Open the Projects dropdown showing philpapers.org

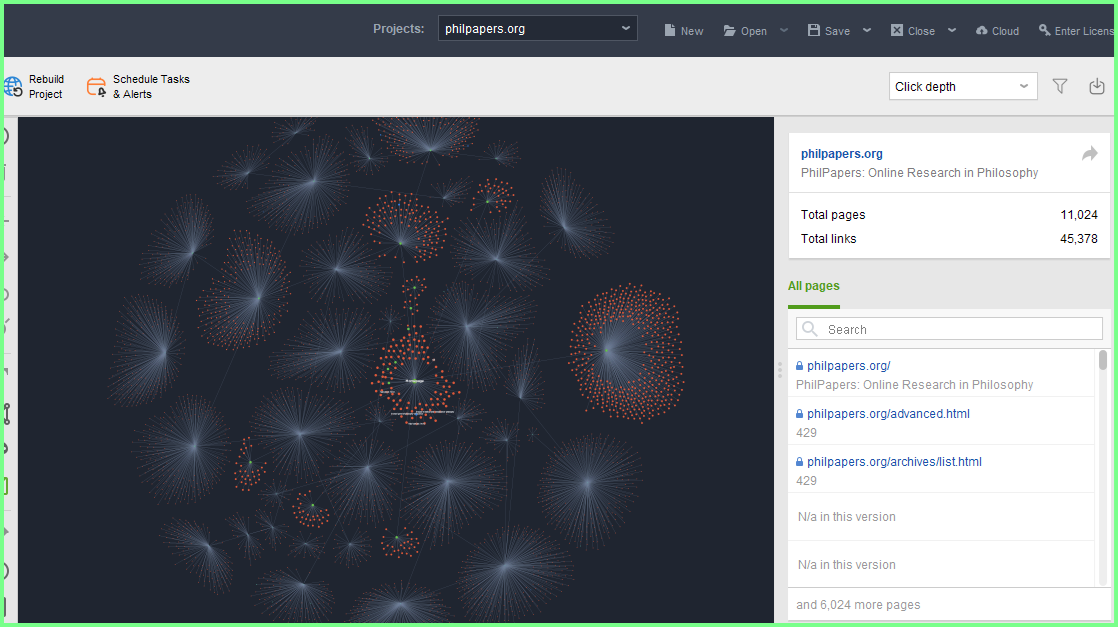click(538, 29)
